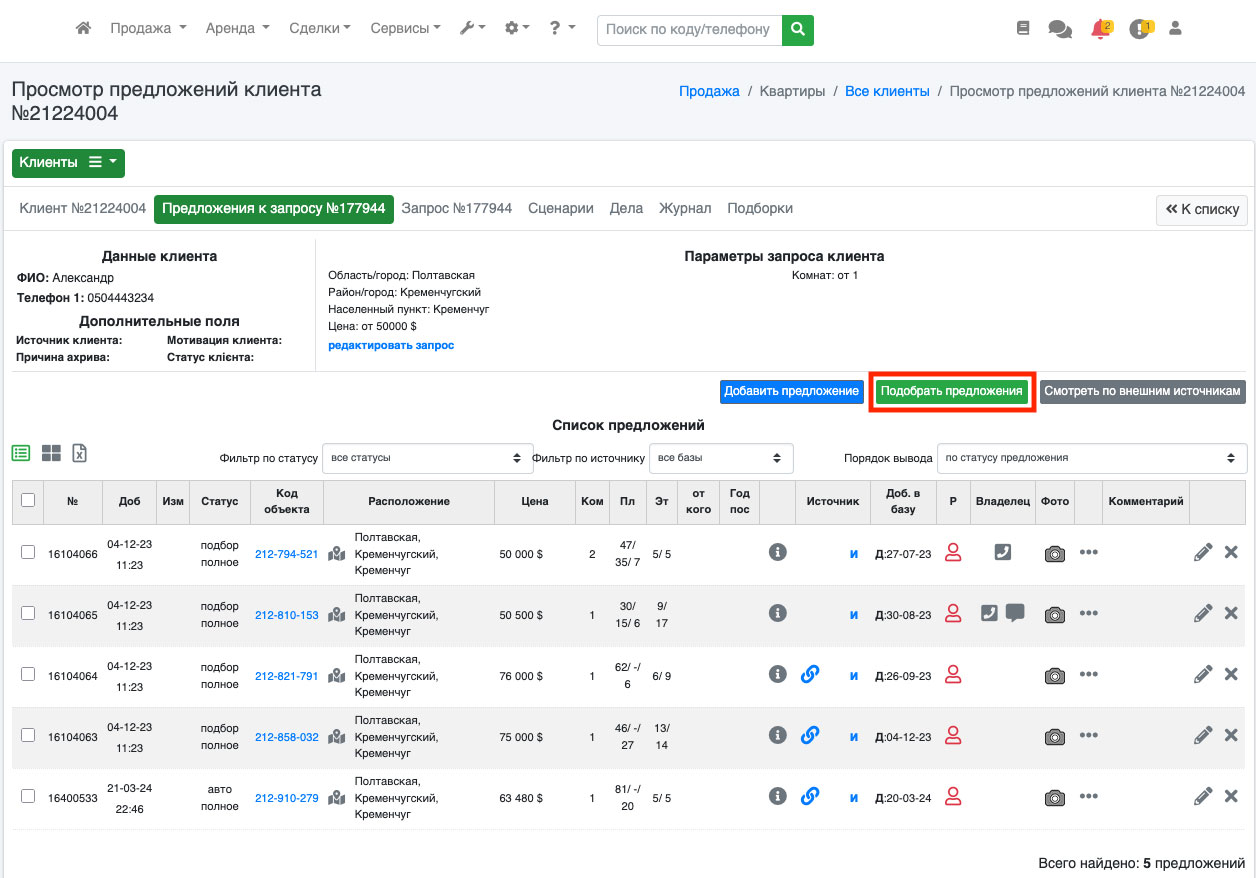Toggle the select-all checkbox in table header

[x=28, y=500]
